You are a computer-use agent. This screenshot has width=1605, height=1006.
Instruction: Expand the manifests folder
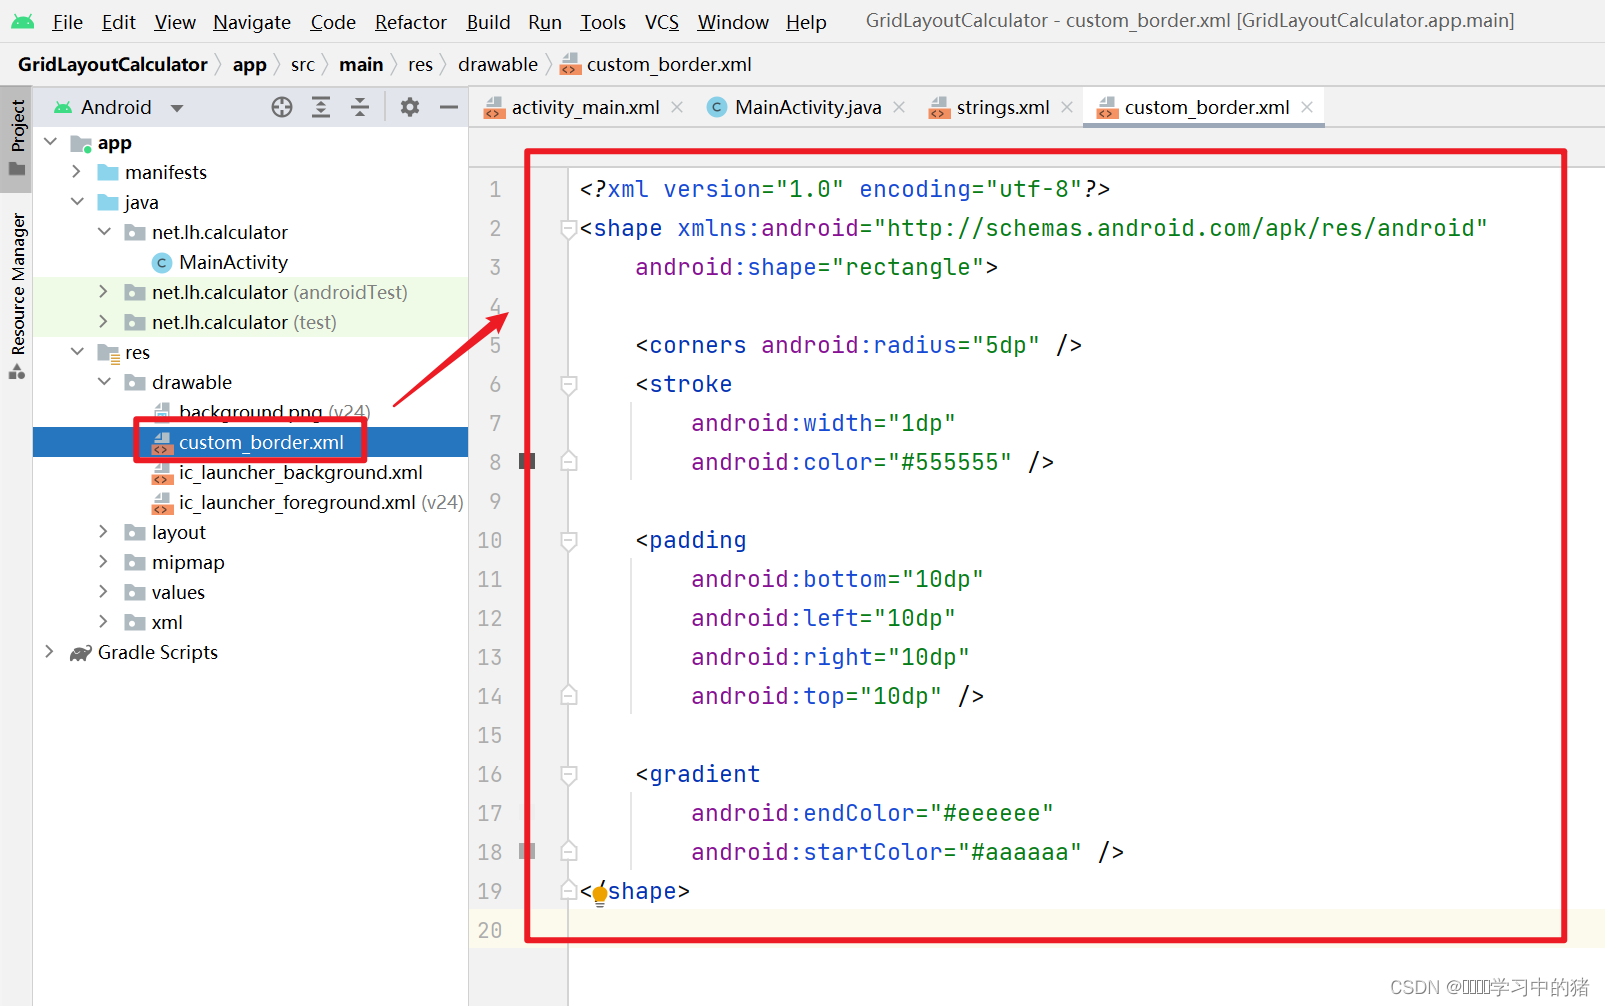point(77,172)
